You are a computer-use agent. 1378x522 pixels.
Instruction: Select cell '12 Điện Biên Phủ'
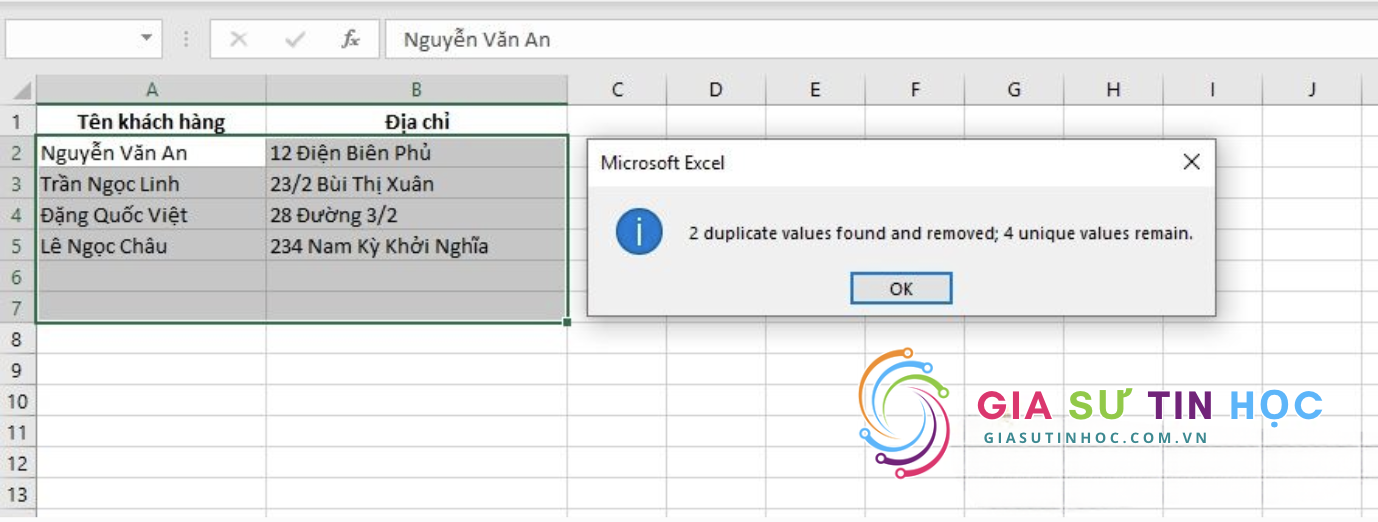(417, 153)
